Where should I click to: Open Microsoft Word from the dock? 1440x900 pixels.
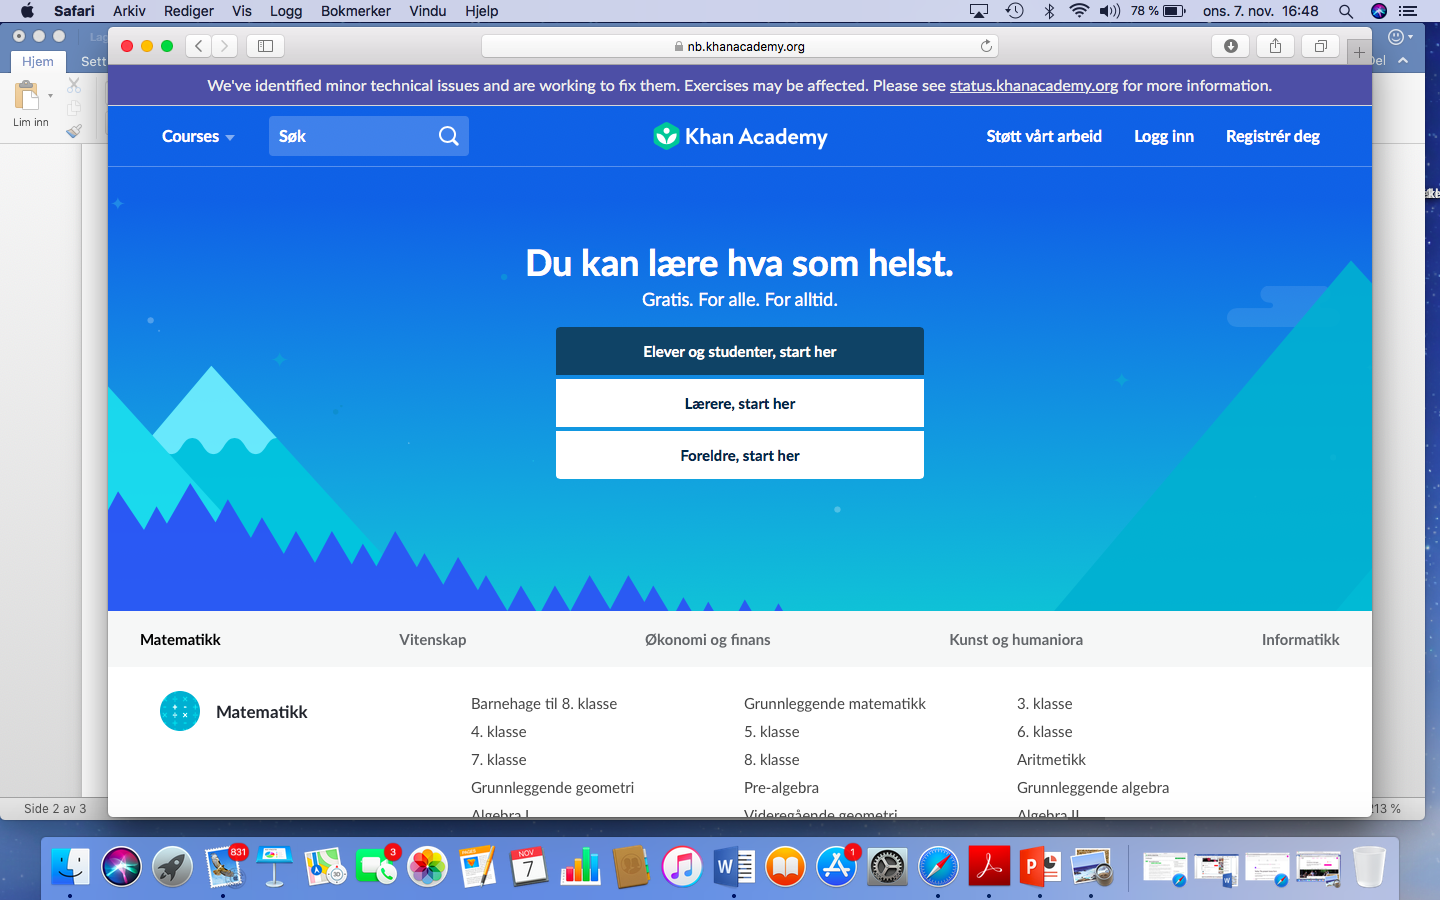pos(734,866)
